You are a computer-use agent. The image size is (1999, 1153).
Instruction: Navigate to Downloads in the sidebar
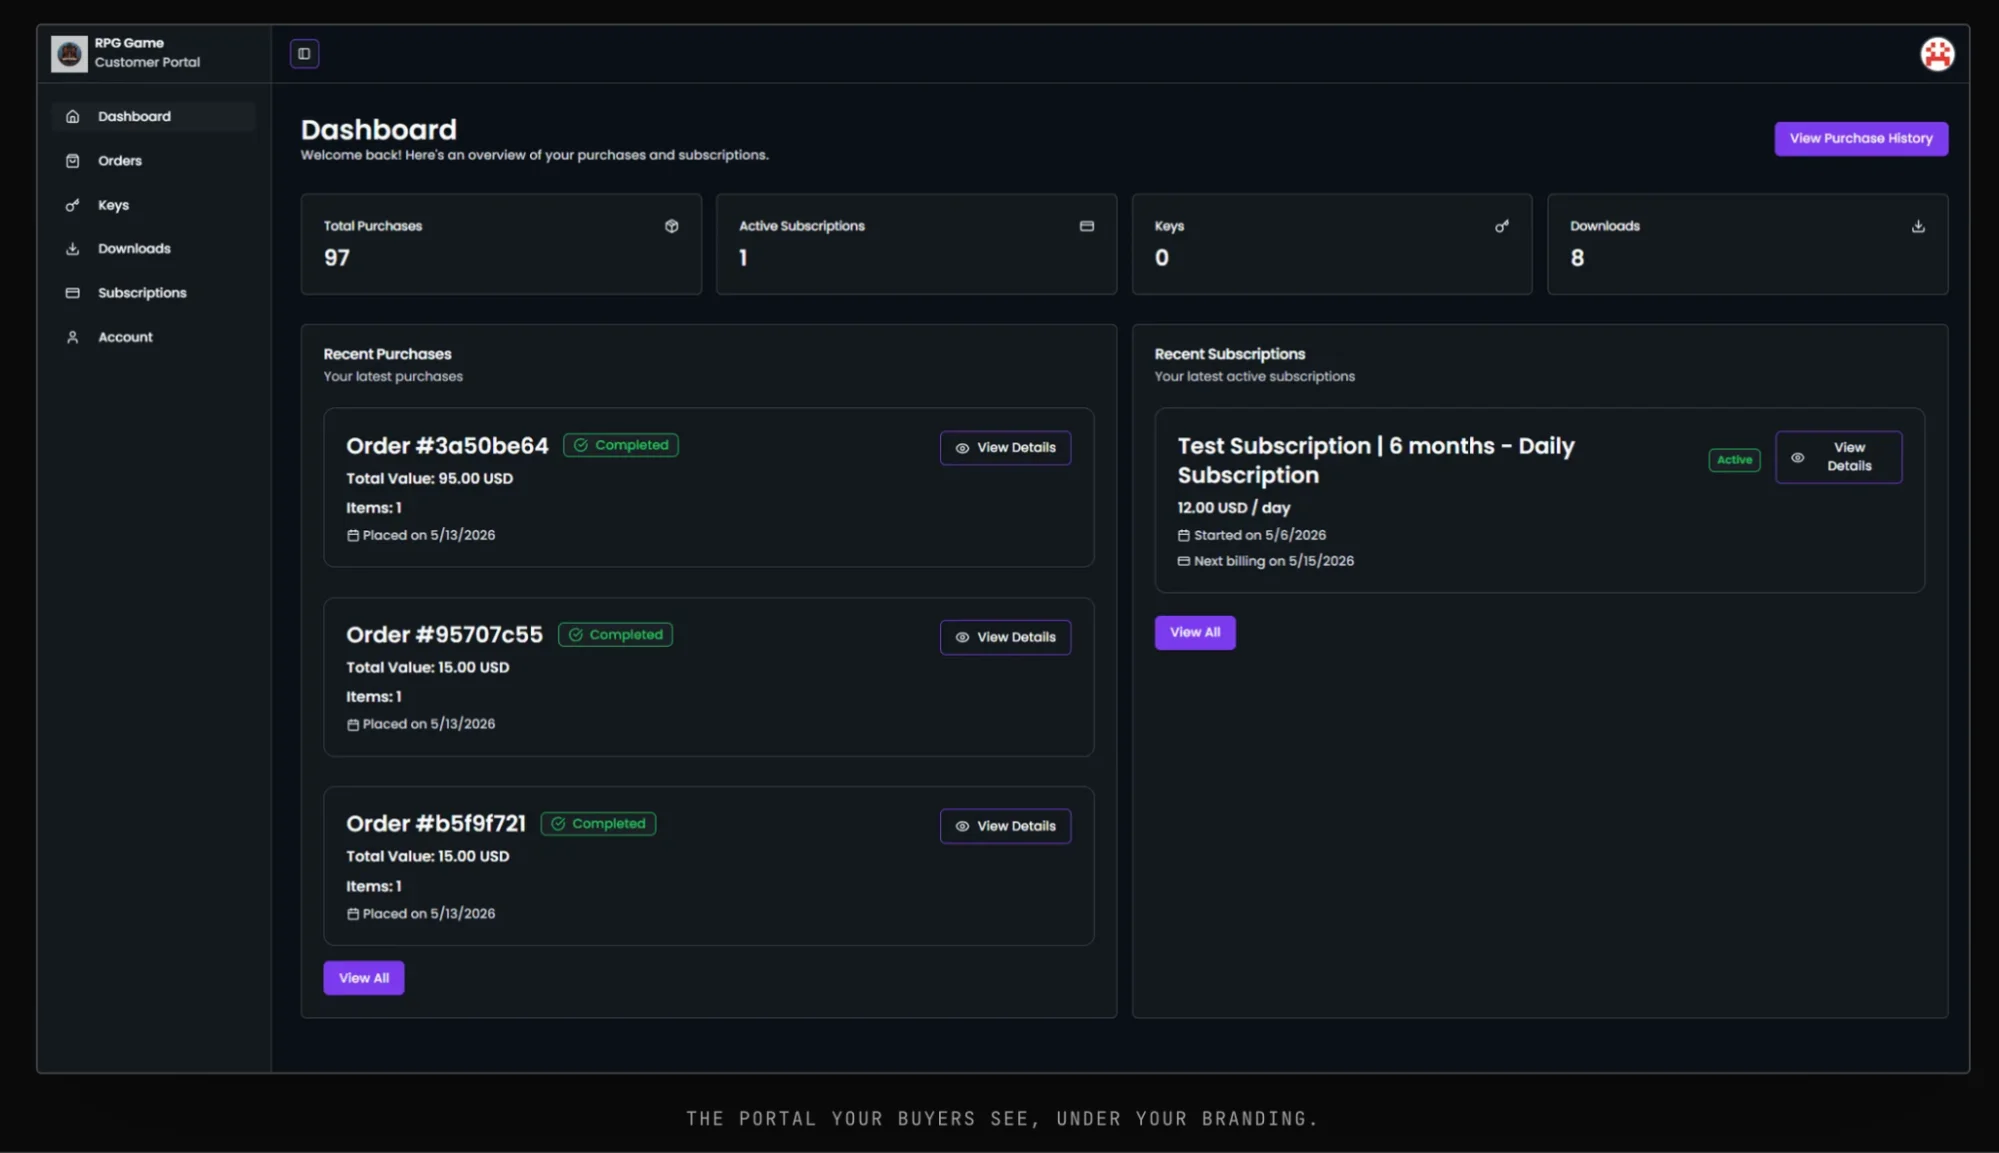tap(154, 249)
